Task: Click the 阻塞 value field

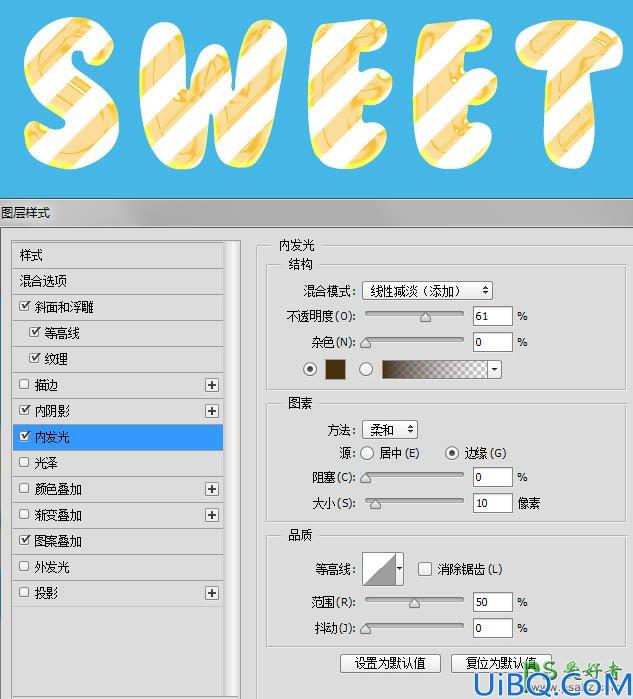Action: (x=493, y=477)
